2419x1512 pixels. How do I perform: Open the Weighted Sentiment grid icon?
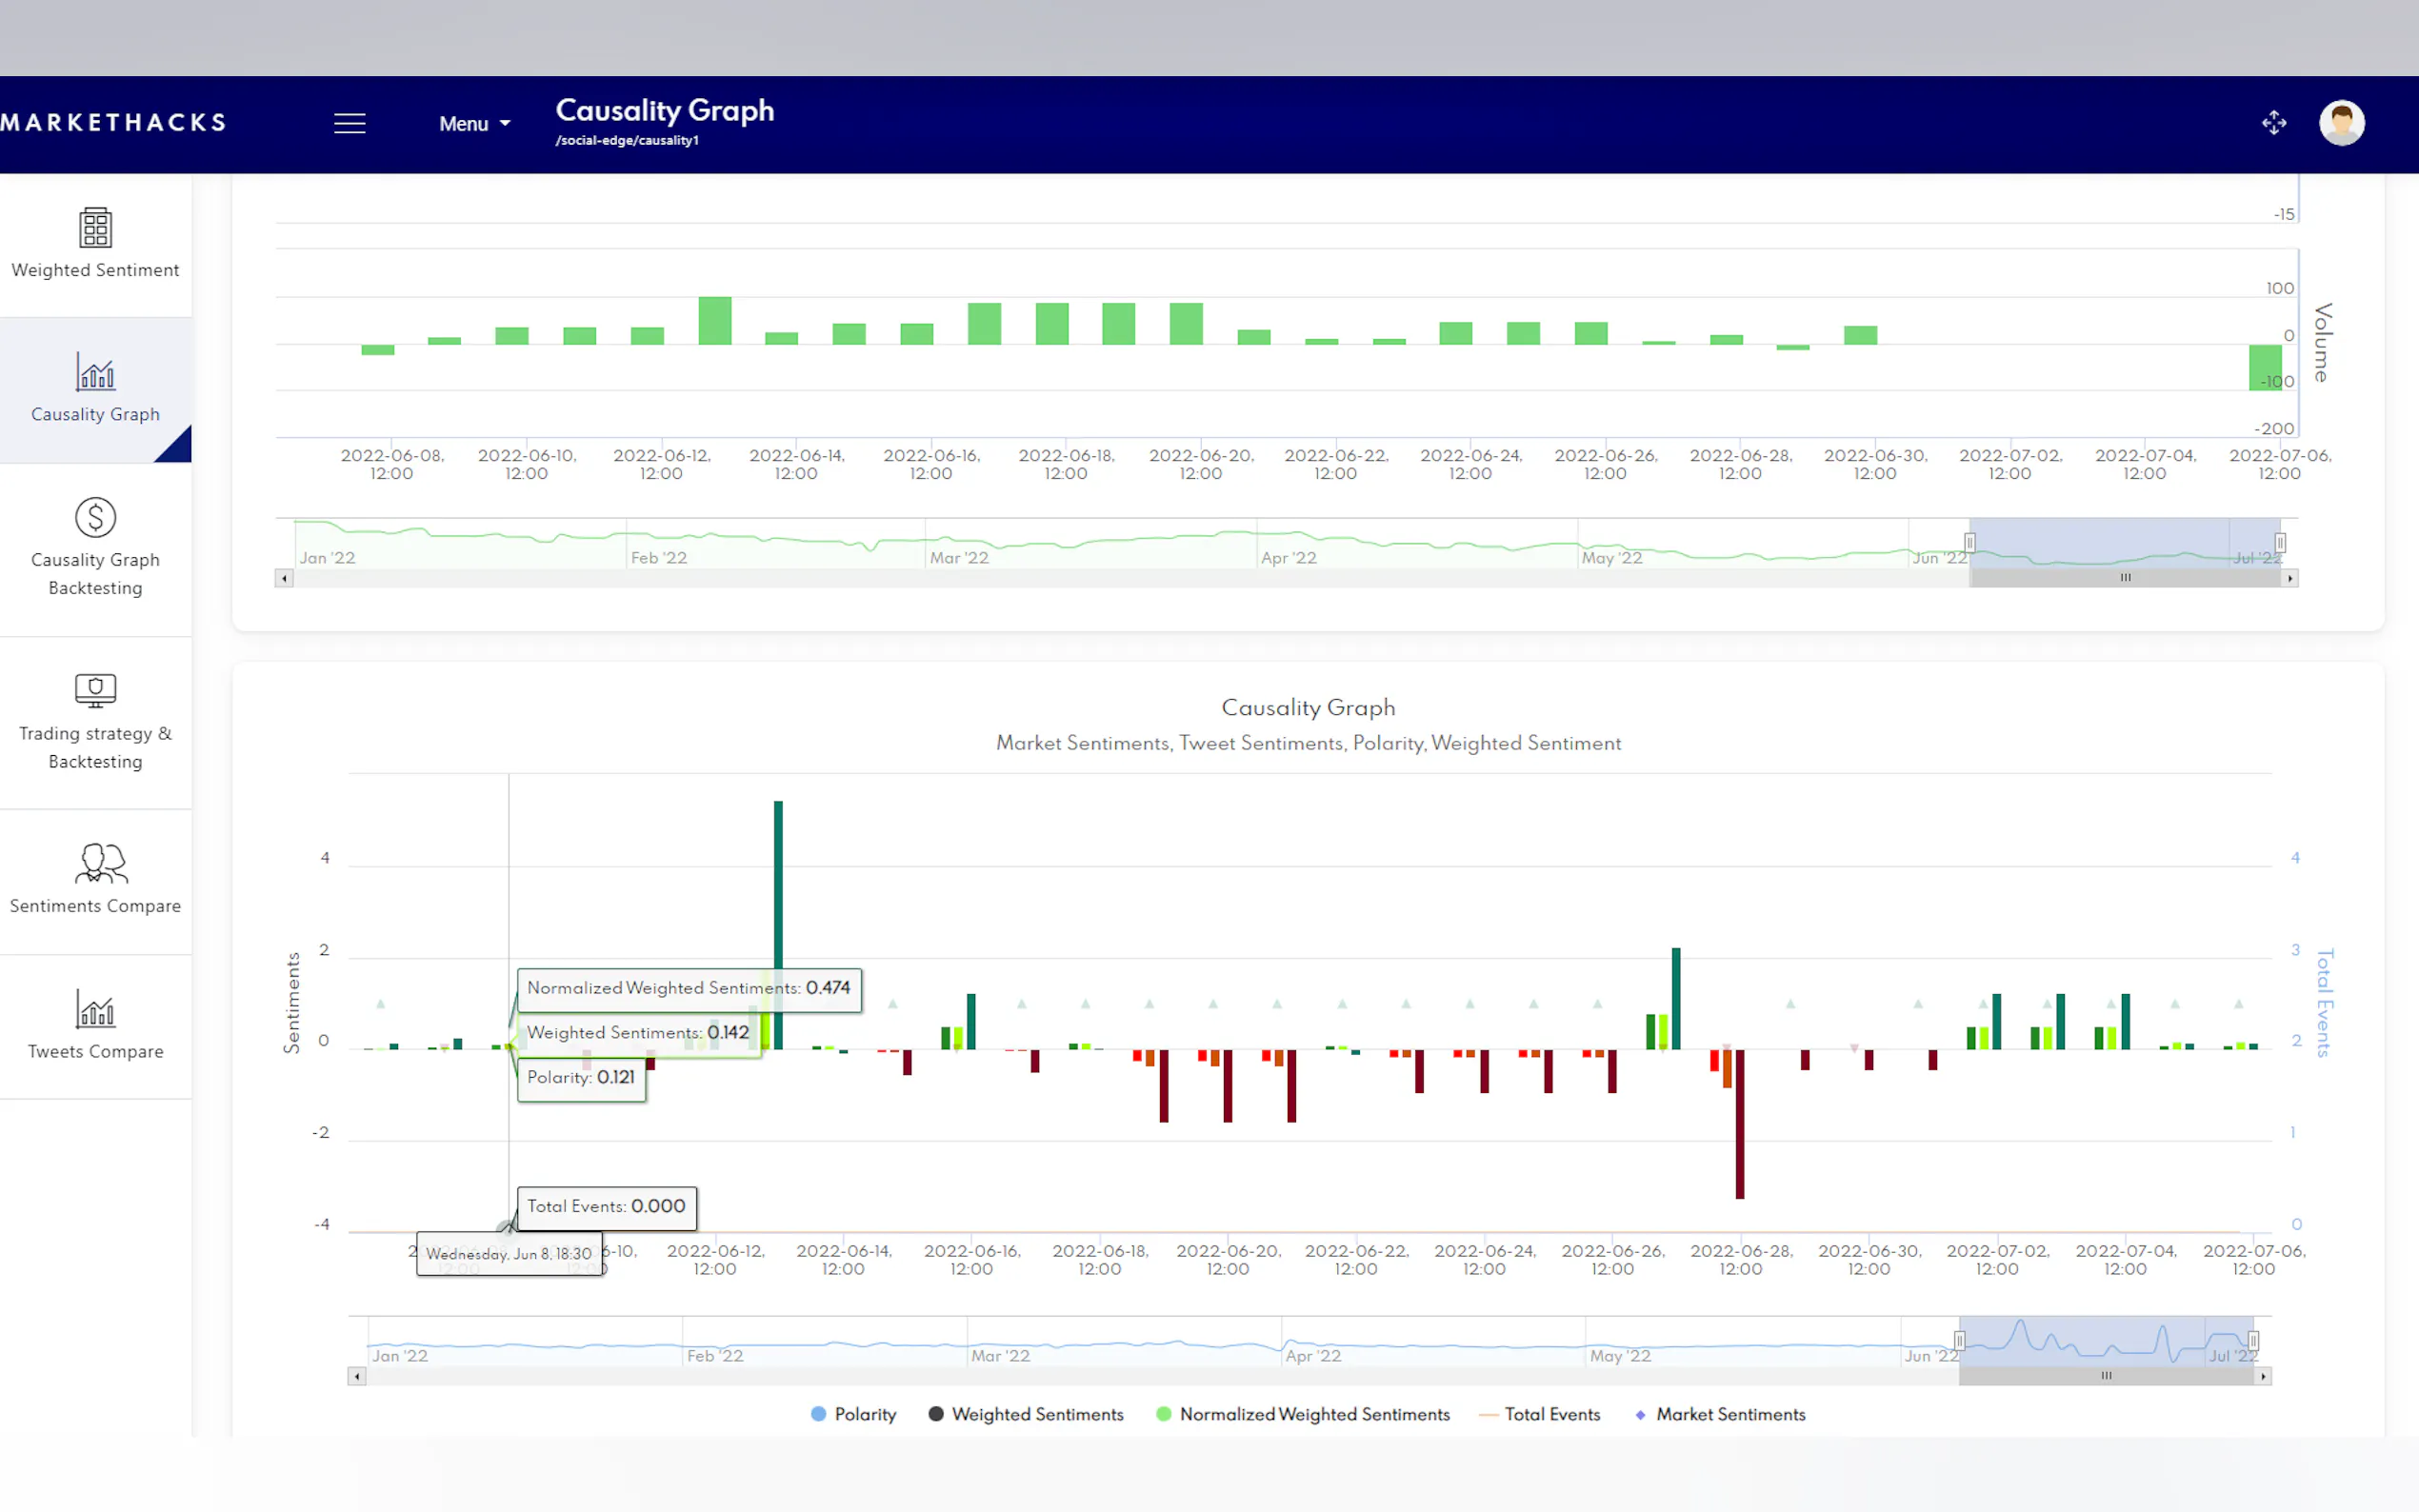point(95,228)
